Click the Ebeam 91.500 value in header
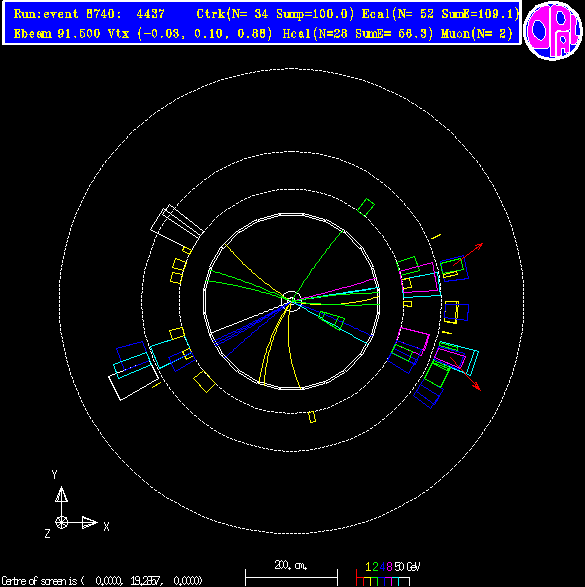585x587 pixels. (57, 34)
